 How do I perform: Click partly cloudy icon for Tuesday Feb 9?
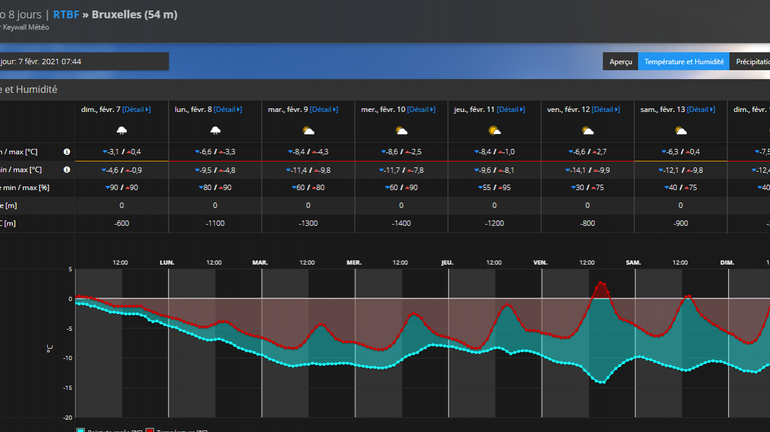click(x=307, y=131)
